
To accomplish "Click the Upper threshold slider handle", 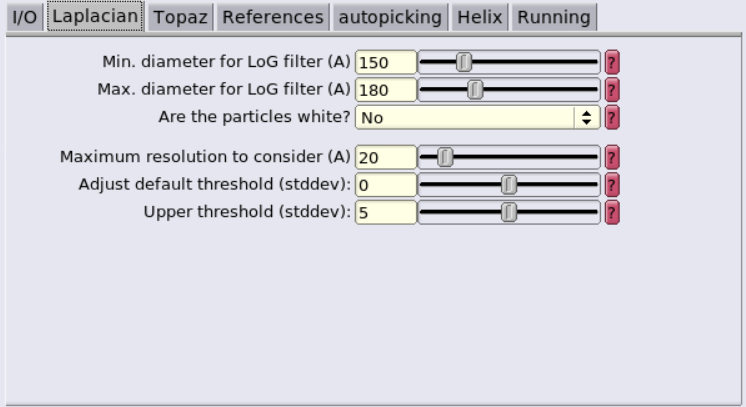I will coord(509,213).
